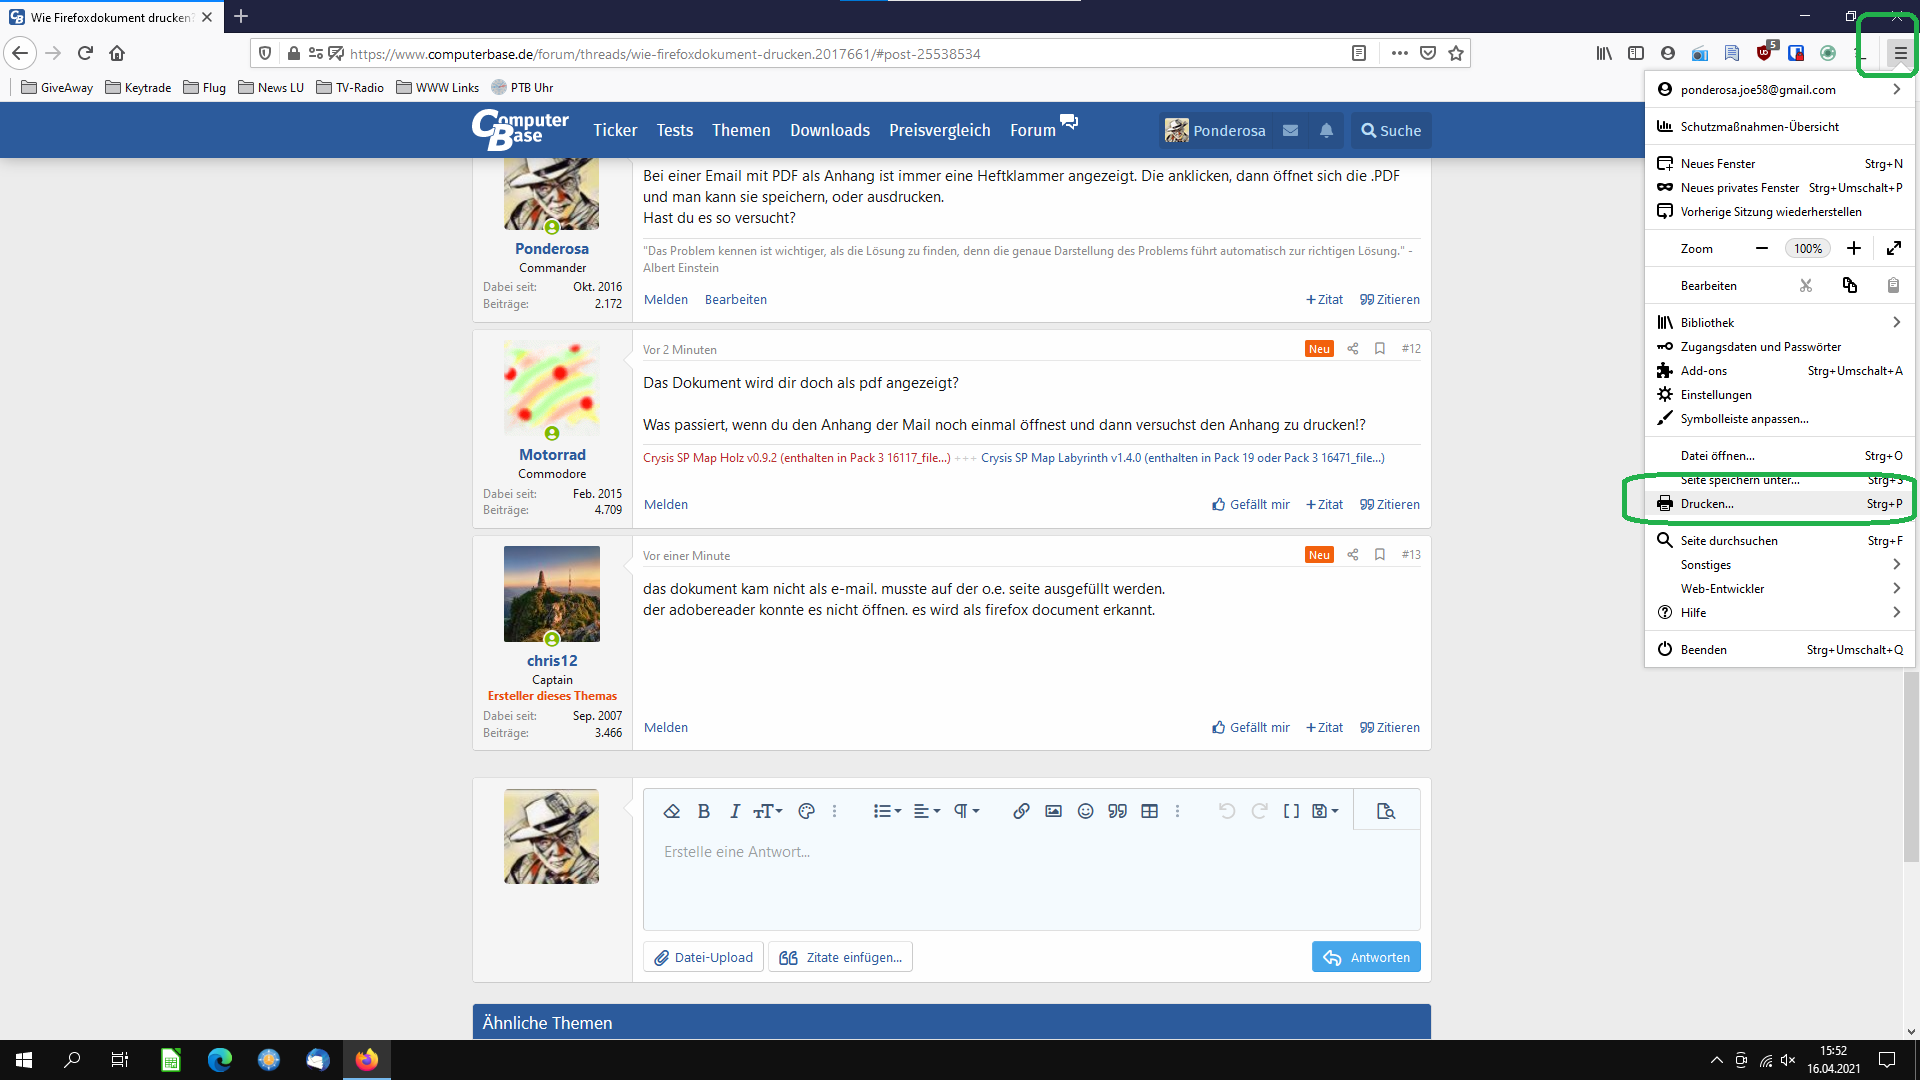Viewport: 1920px width, 1080px height.
Task: Select Drucken... from the Firefox menu
Action: [x=1708, y=504]
